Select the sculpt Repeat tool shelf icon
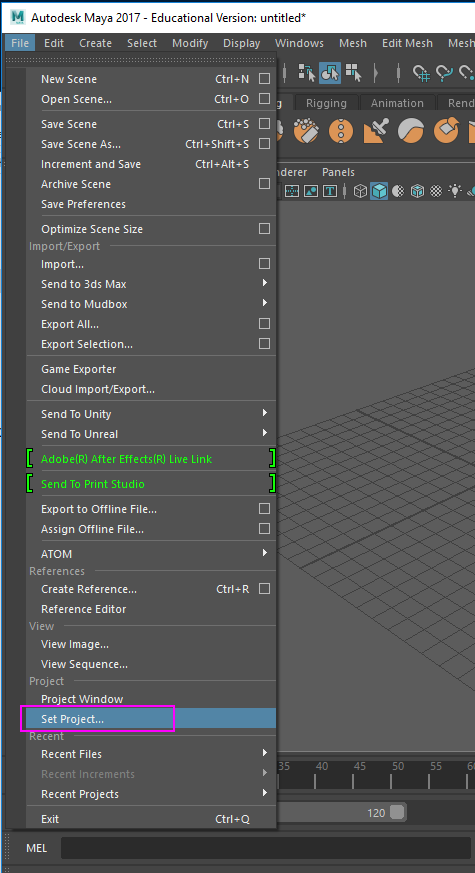 pos(341,131)
